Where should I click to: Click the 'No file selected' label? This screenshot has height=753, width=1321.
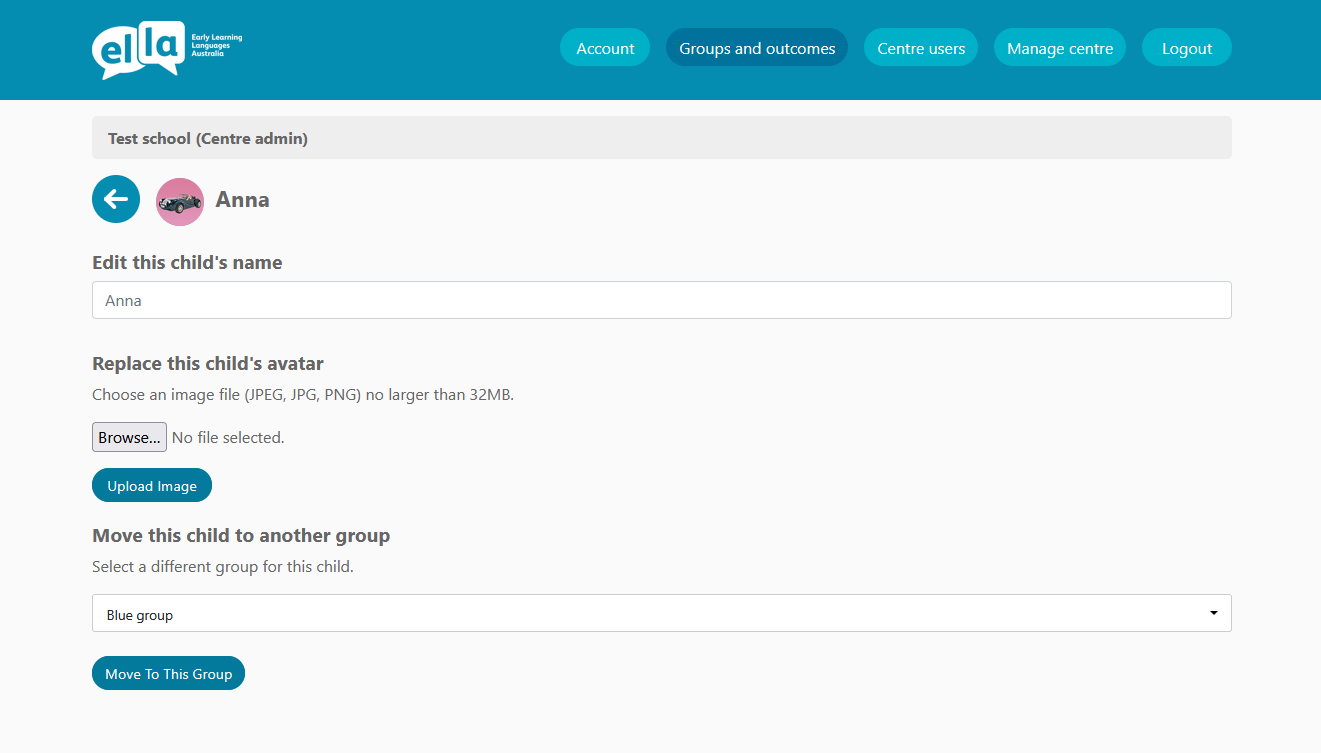click(x=228, y=437)
